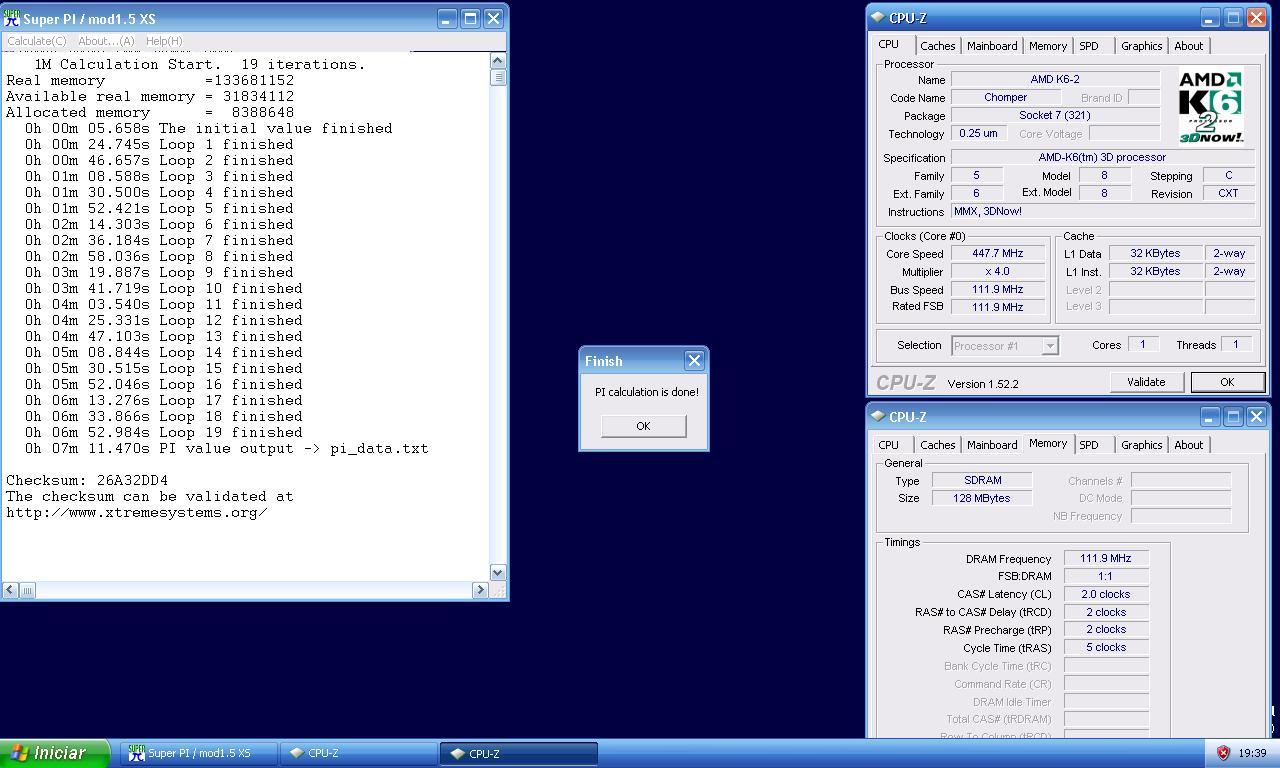Image resolution: width=1280 pixels, height=768 pixels.
Task: Click the 447.7 MHz core speed value
Action: (997, 253)
